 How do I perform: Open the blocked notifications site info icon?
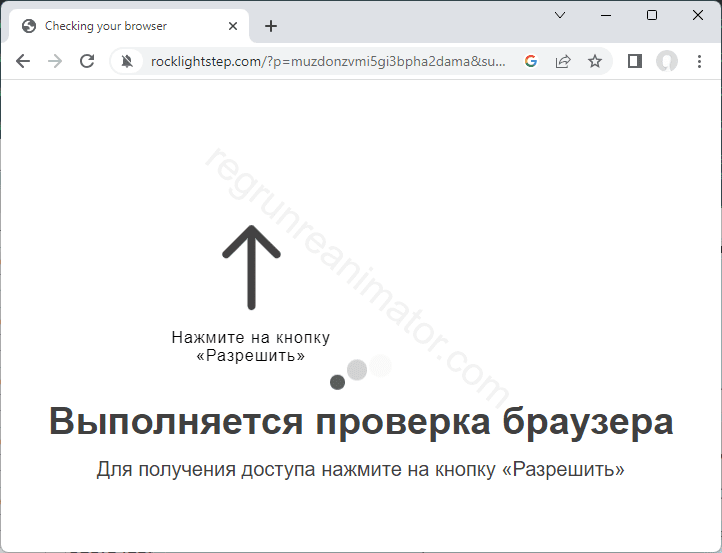tap(127, 61)
